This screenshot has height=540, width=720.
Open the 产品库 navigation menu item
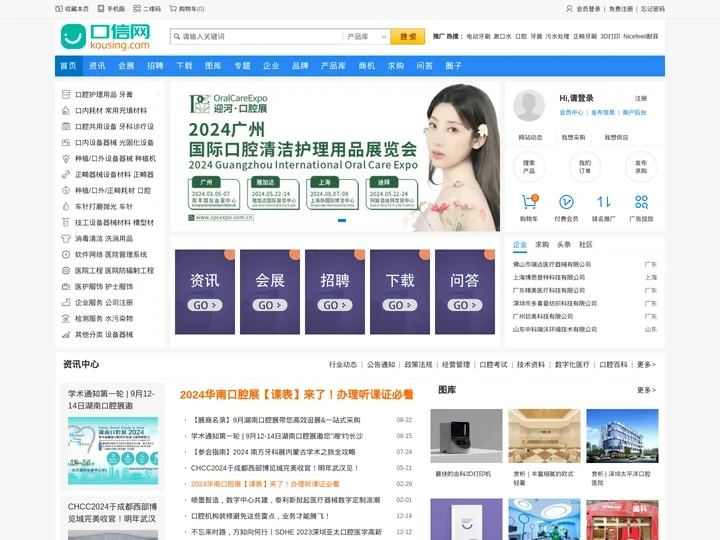tap(333, 66)
